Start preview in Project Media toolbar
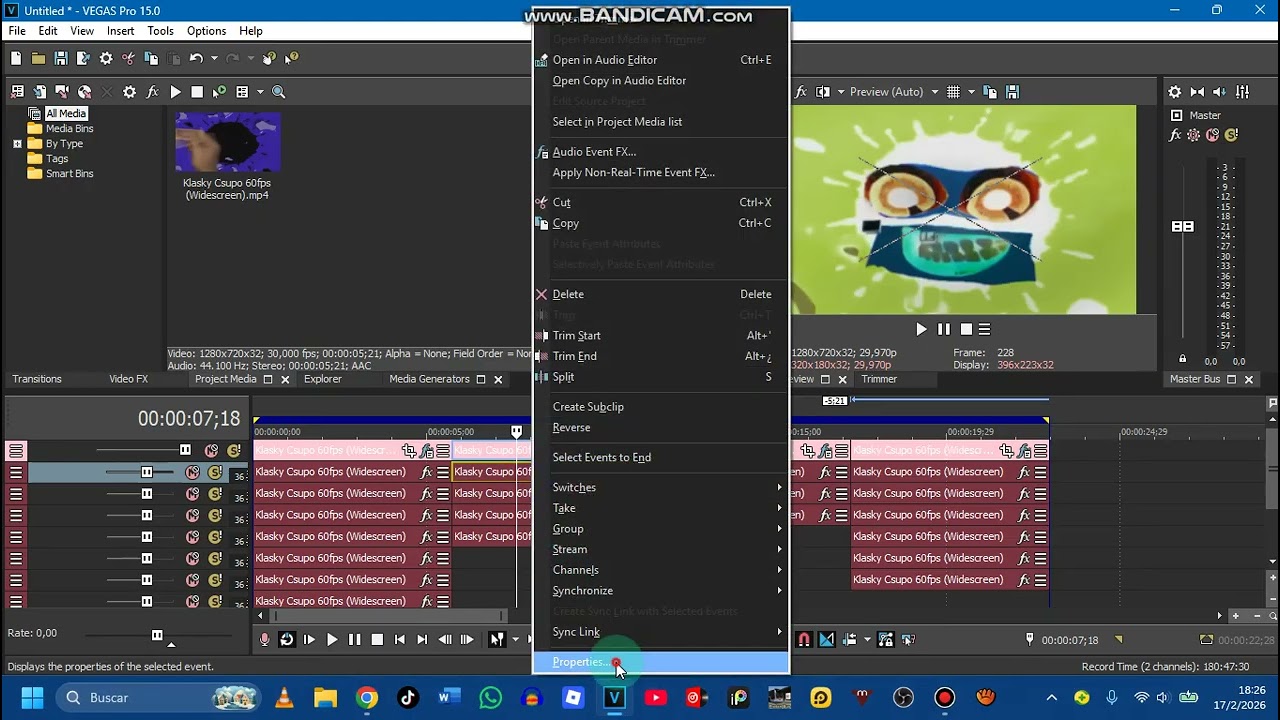This screenshot has width=1280, height=720. tap(175, 92)
